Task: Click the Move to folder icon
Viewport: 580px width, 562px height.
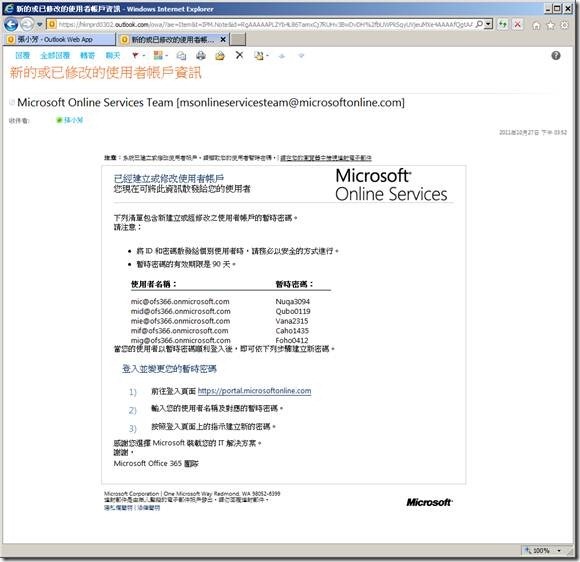Action: click(259, 56)
